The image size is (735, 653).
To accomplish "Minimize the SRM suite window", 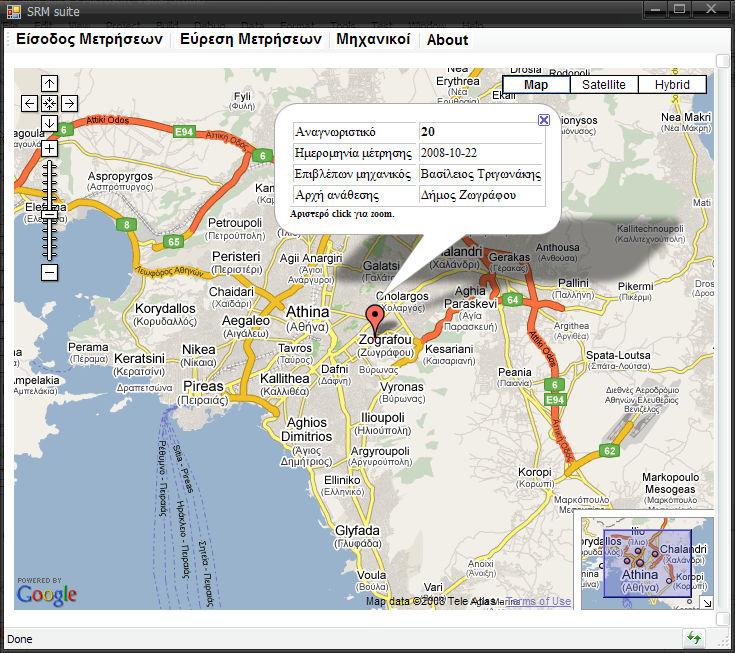I will pos(655,9).
